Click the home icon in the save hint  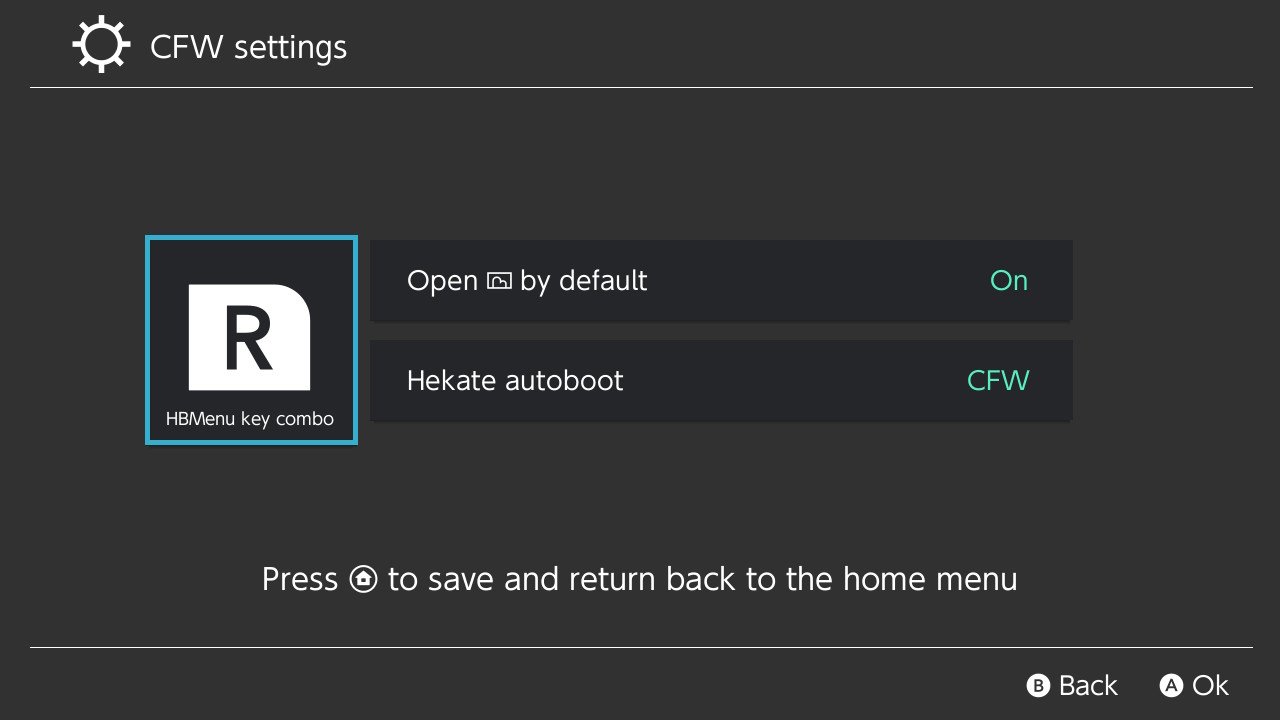(x=364, y=579)
